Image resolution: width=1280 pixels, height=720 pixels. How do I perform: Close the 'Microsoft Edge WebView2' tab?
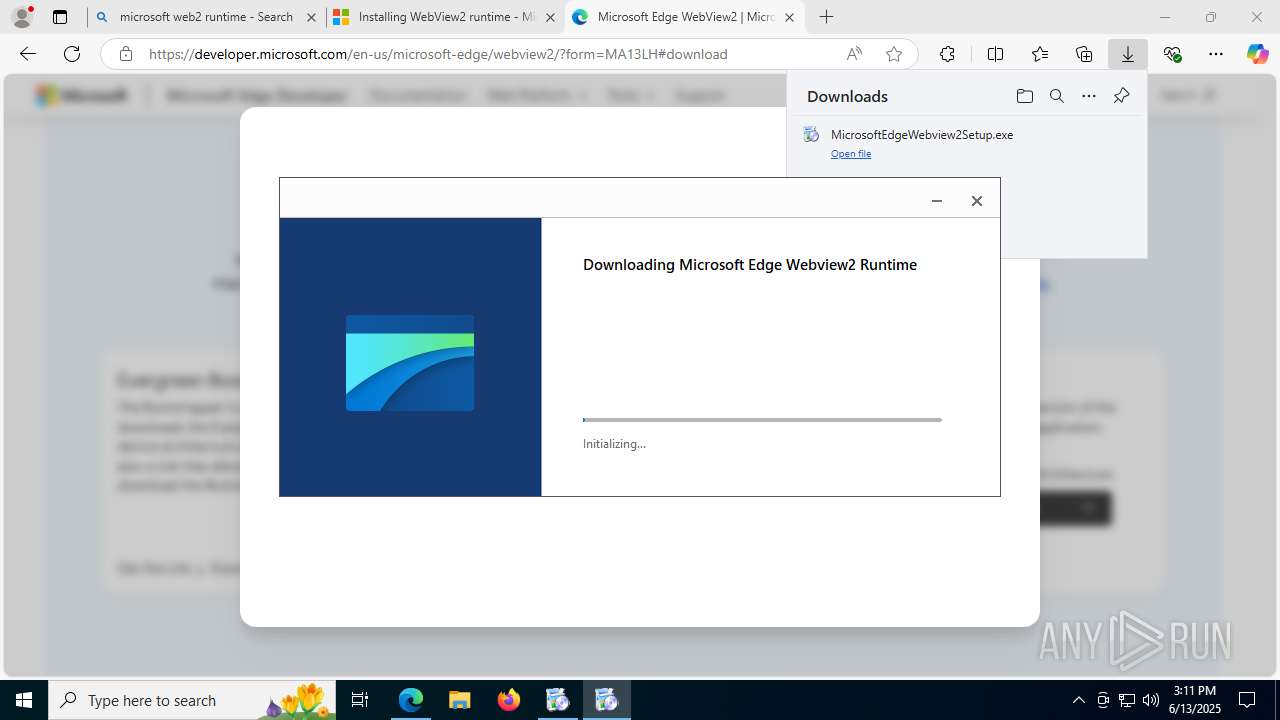click(x=789, y=17)
